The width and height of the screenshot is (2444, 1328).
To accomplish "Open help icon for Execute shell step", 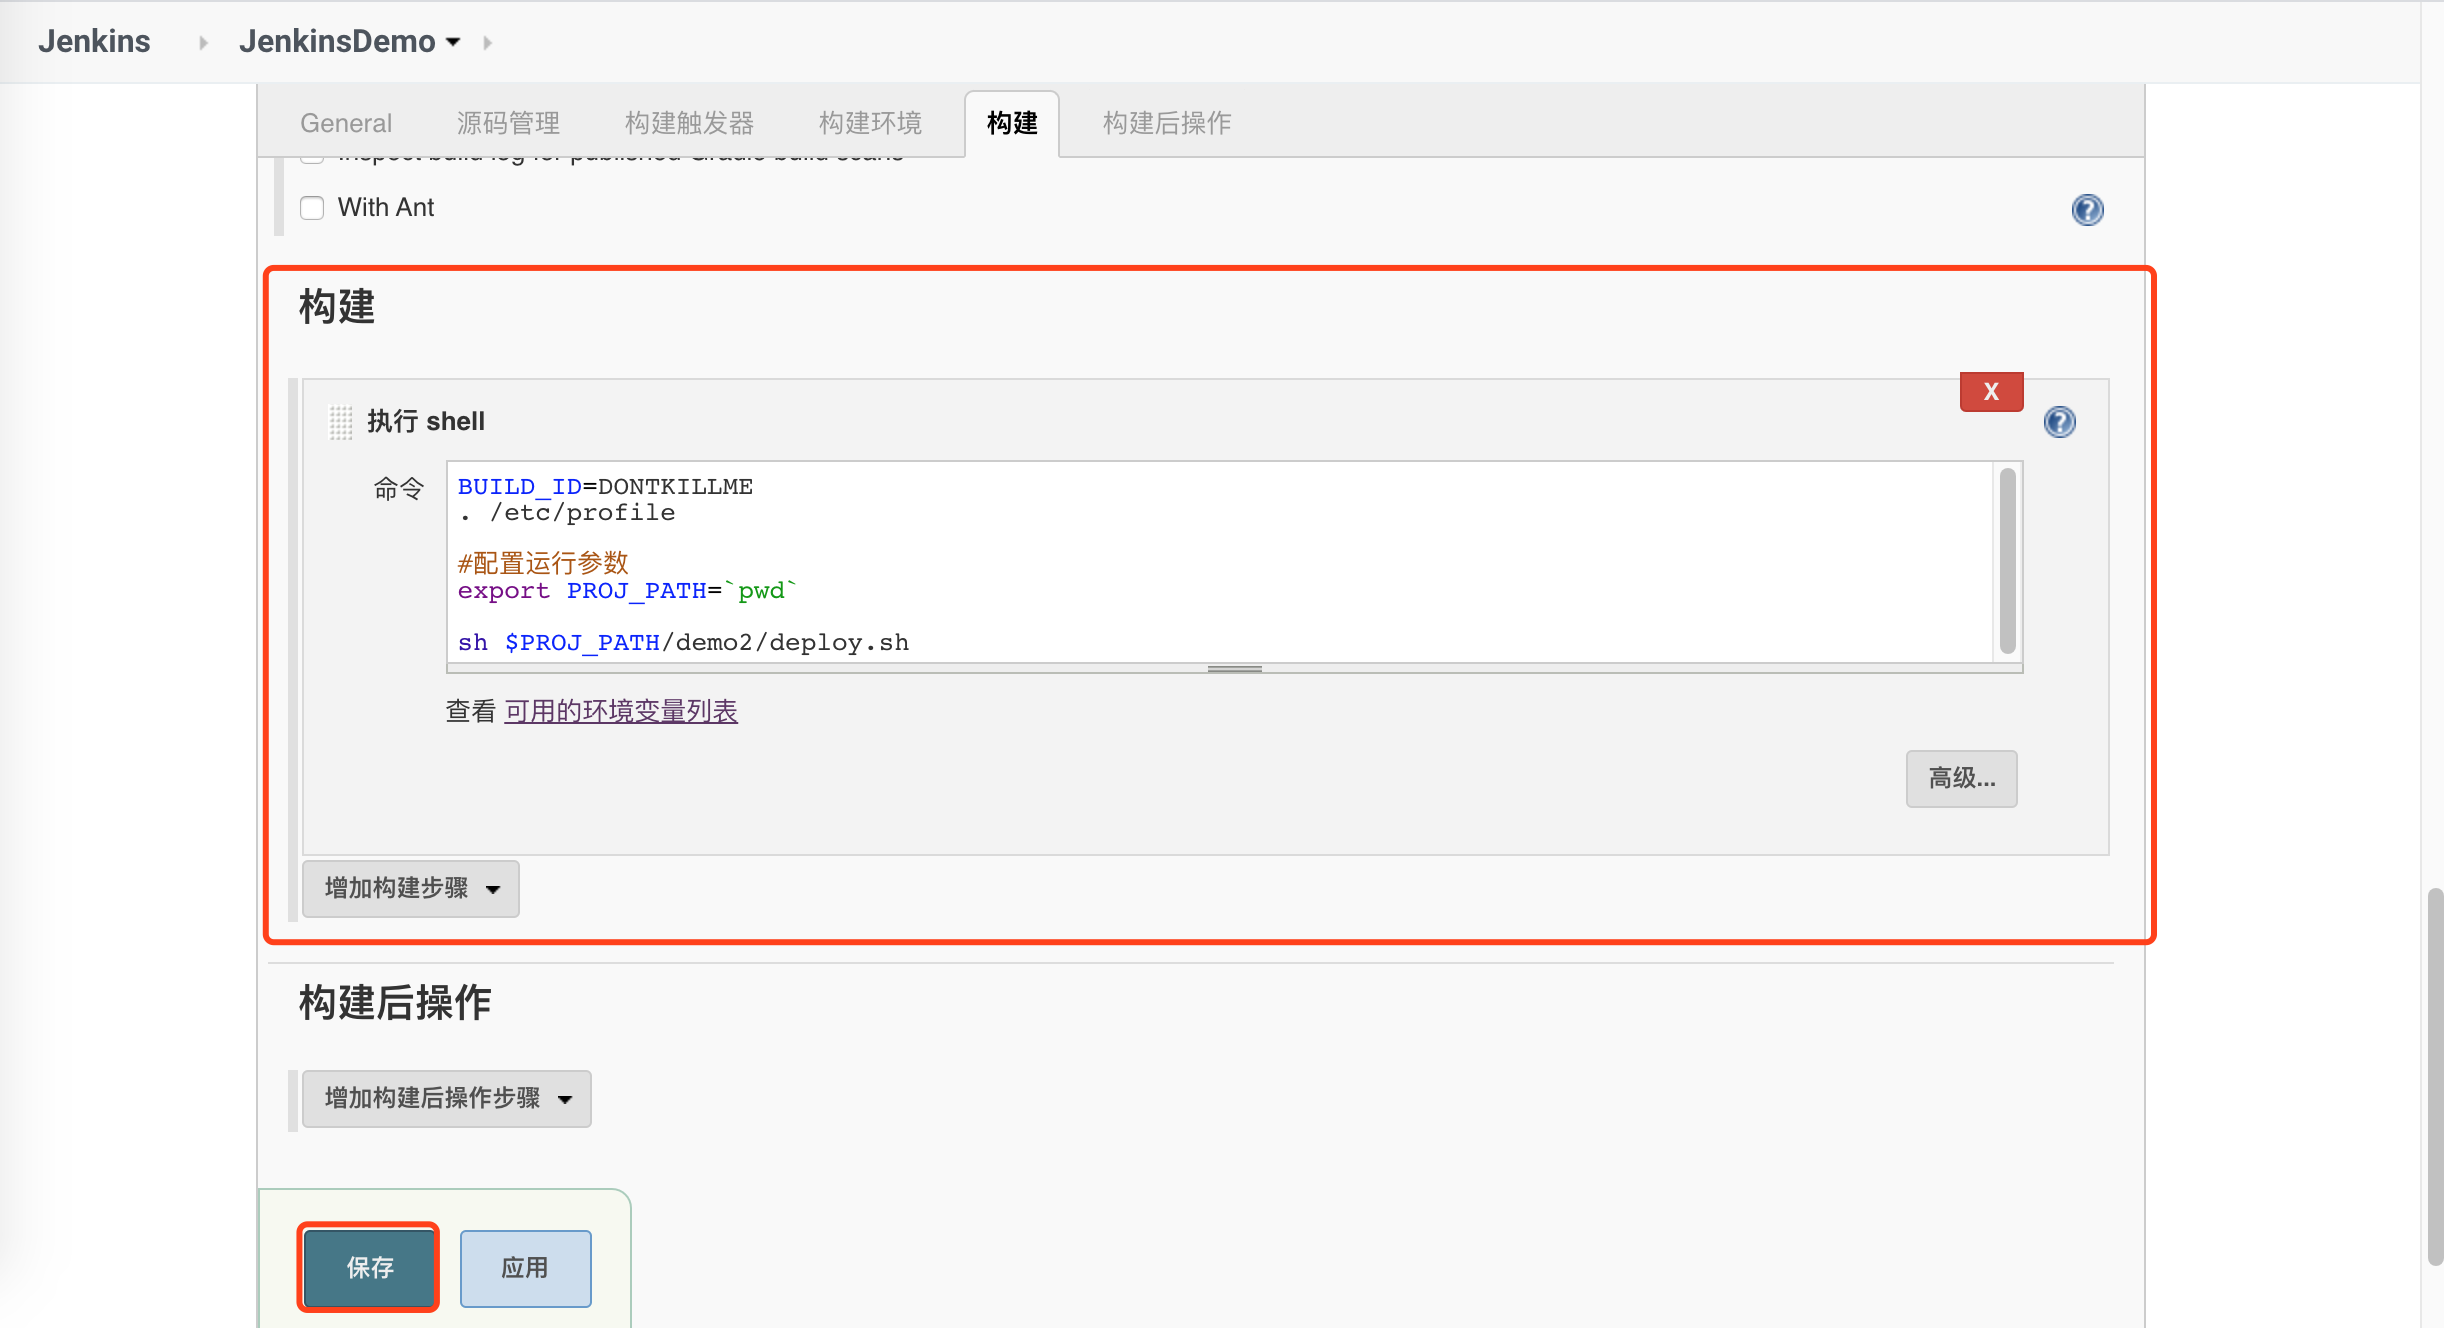I will pos(2059,422).
